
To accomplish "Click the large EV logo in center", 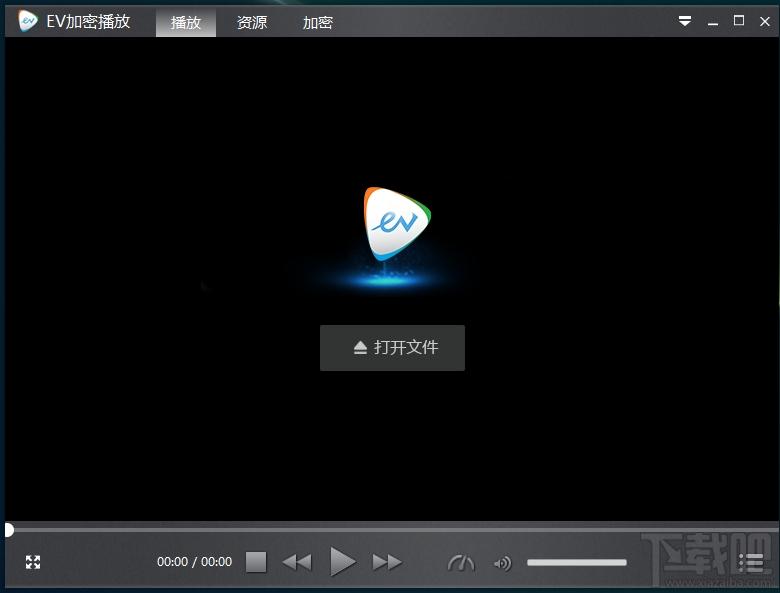I will 396,225.
